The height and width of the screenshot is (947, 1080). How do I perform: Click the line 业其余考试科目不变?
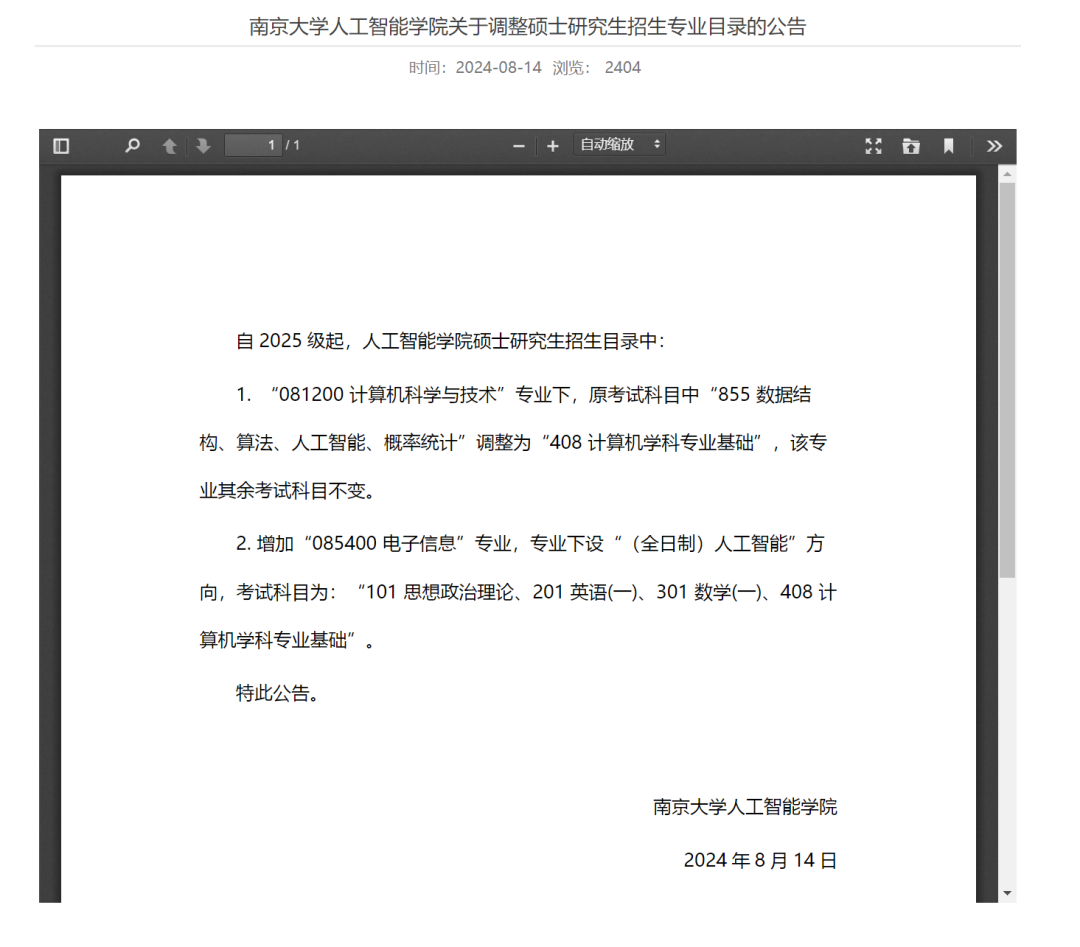pos(288,490)
